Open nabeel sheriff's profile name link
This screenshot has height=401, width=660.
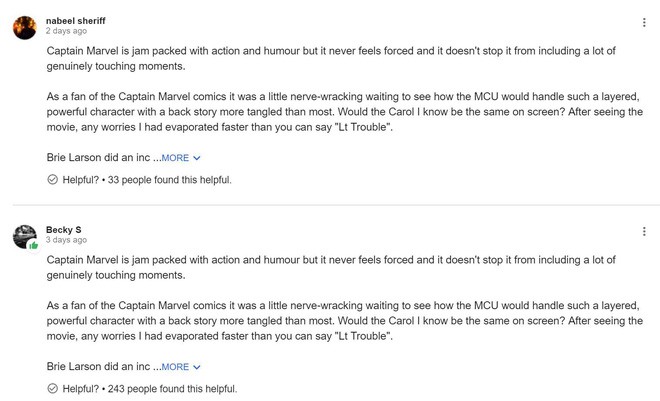coord(76,21)
